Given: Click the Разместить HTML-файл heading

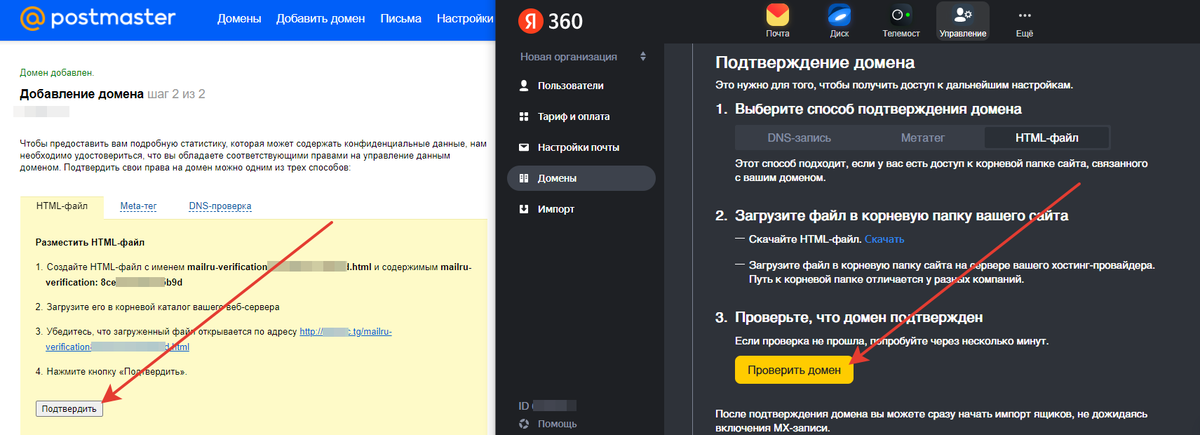Looking at the screenshot, I should point(90,242).
